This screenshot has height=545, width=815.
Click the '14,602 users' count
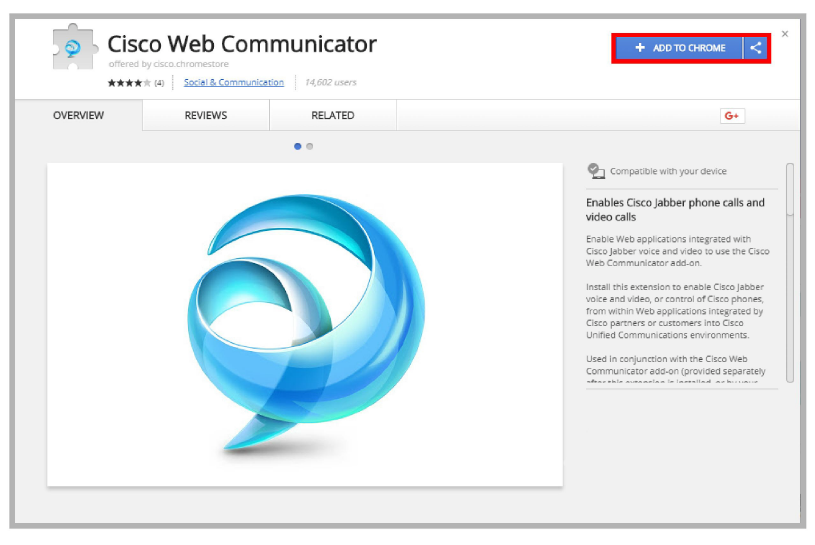331,82
